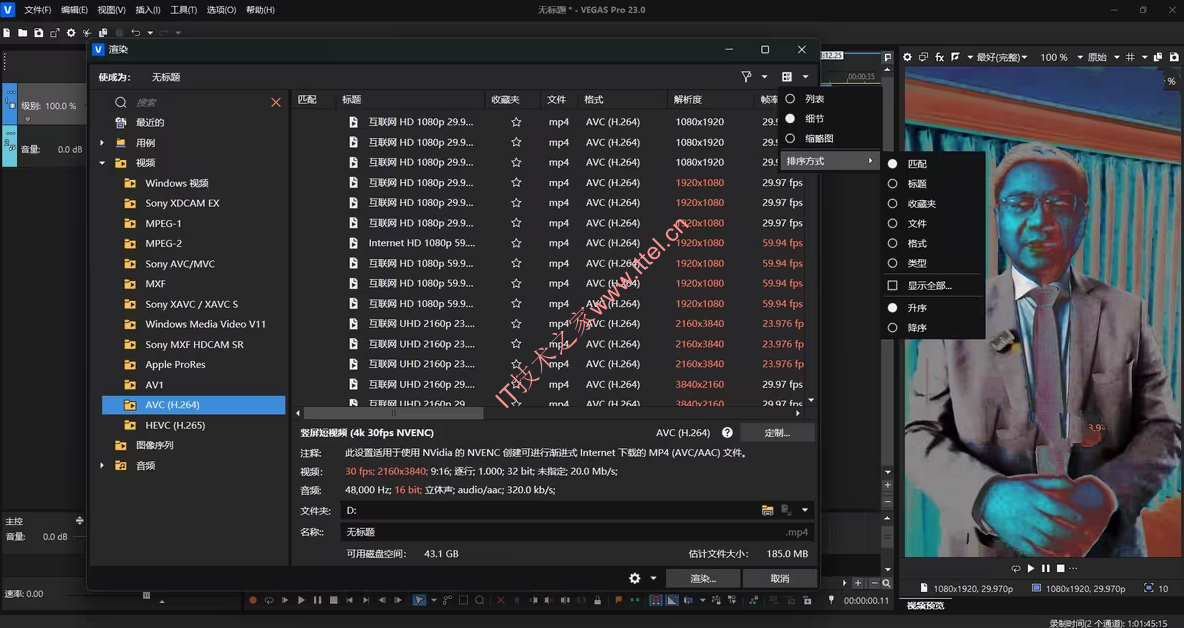Collapse the 视频 folder tree
The height and width of the screenshot is (628, 1184).
[102, 163]
